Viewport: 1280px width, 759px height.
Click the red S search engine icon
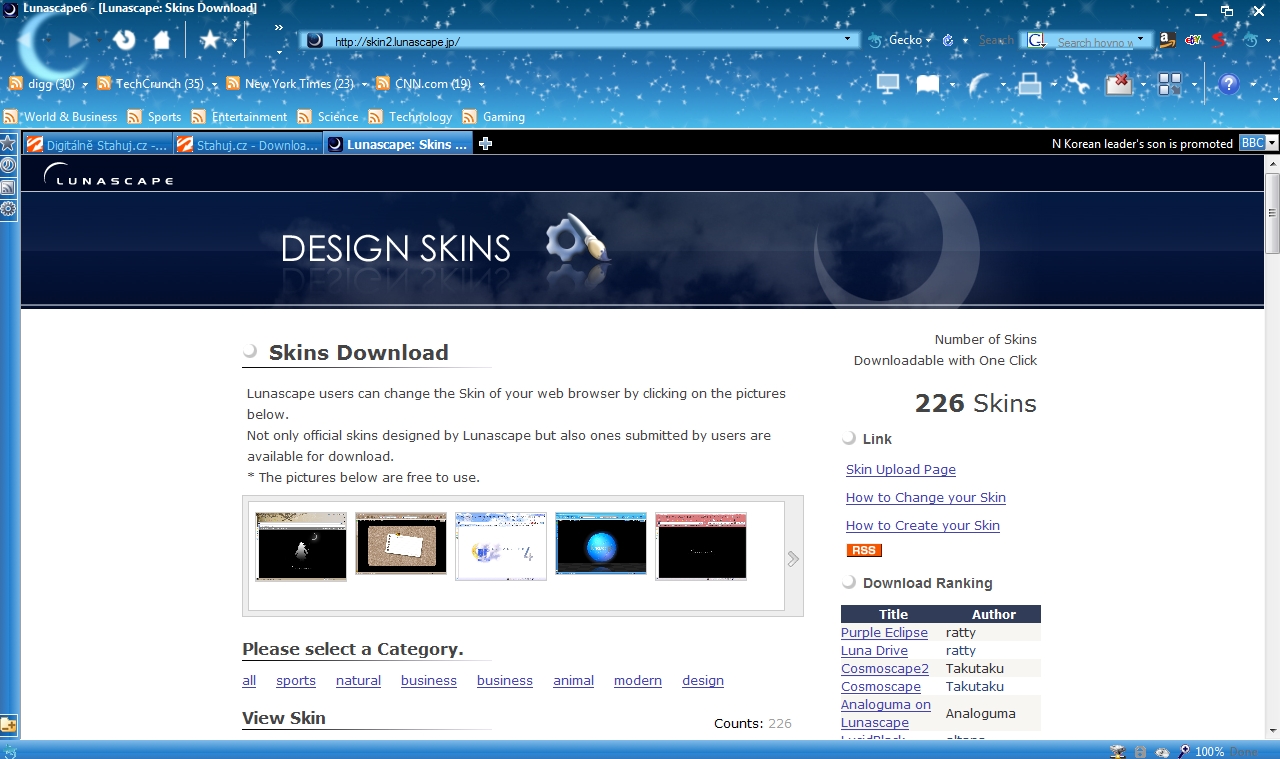(x=1221, y=40)
